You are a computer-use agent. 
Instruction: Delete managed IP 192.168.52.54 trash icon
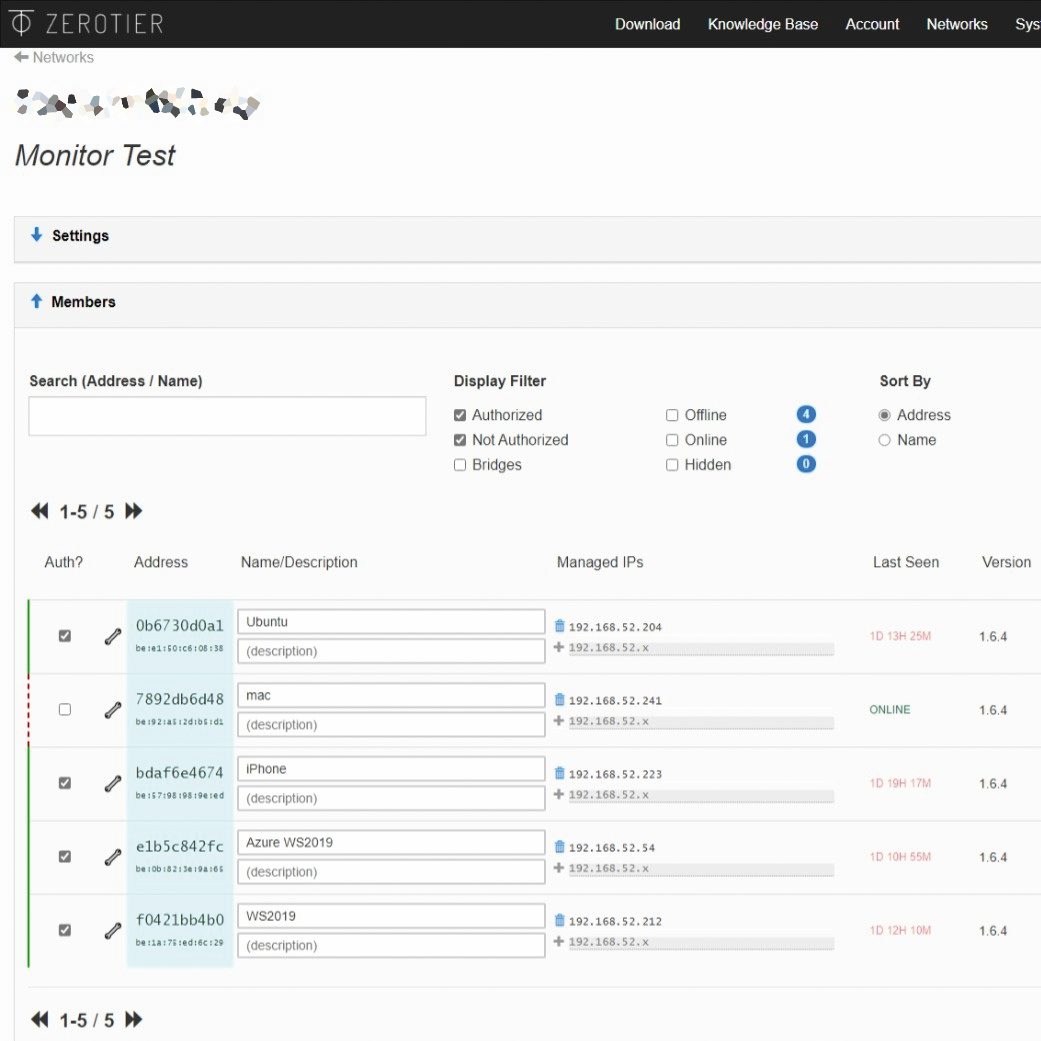click(560, 846)
